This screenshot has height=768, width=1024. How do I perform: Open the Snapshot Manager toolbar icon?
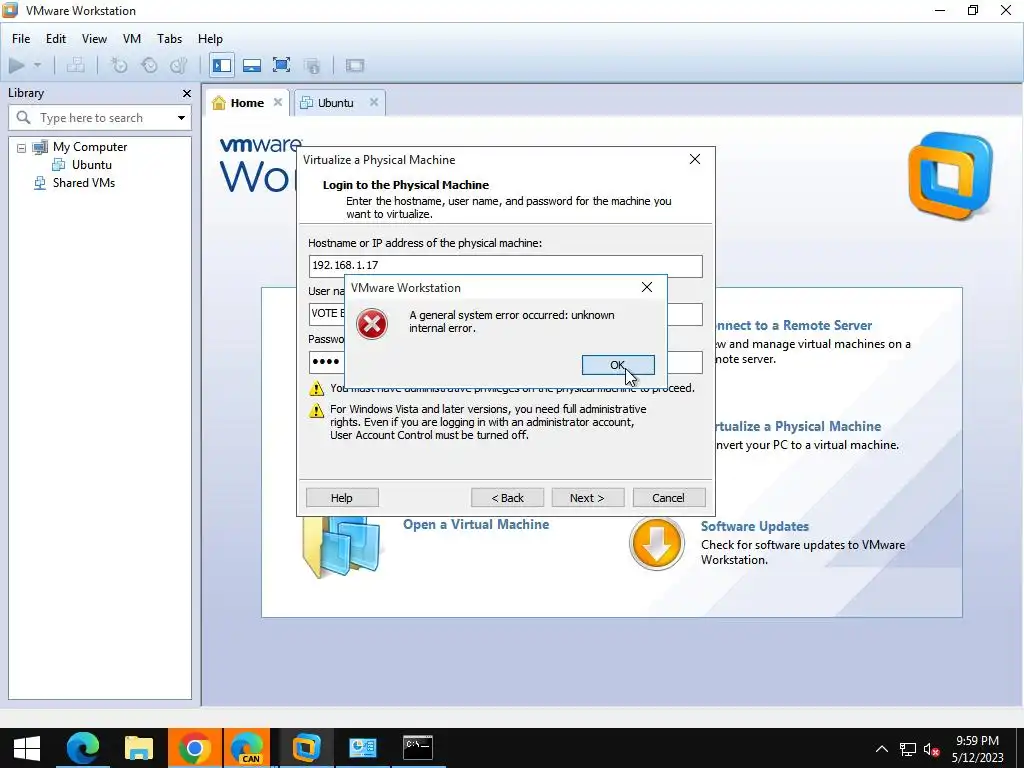(x=178, y=65)
